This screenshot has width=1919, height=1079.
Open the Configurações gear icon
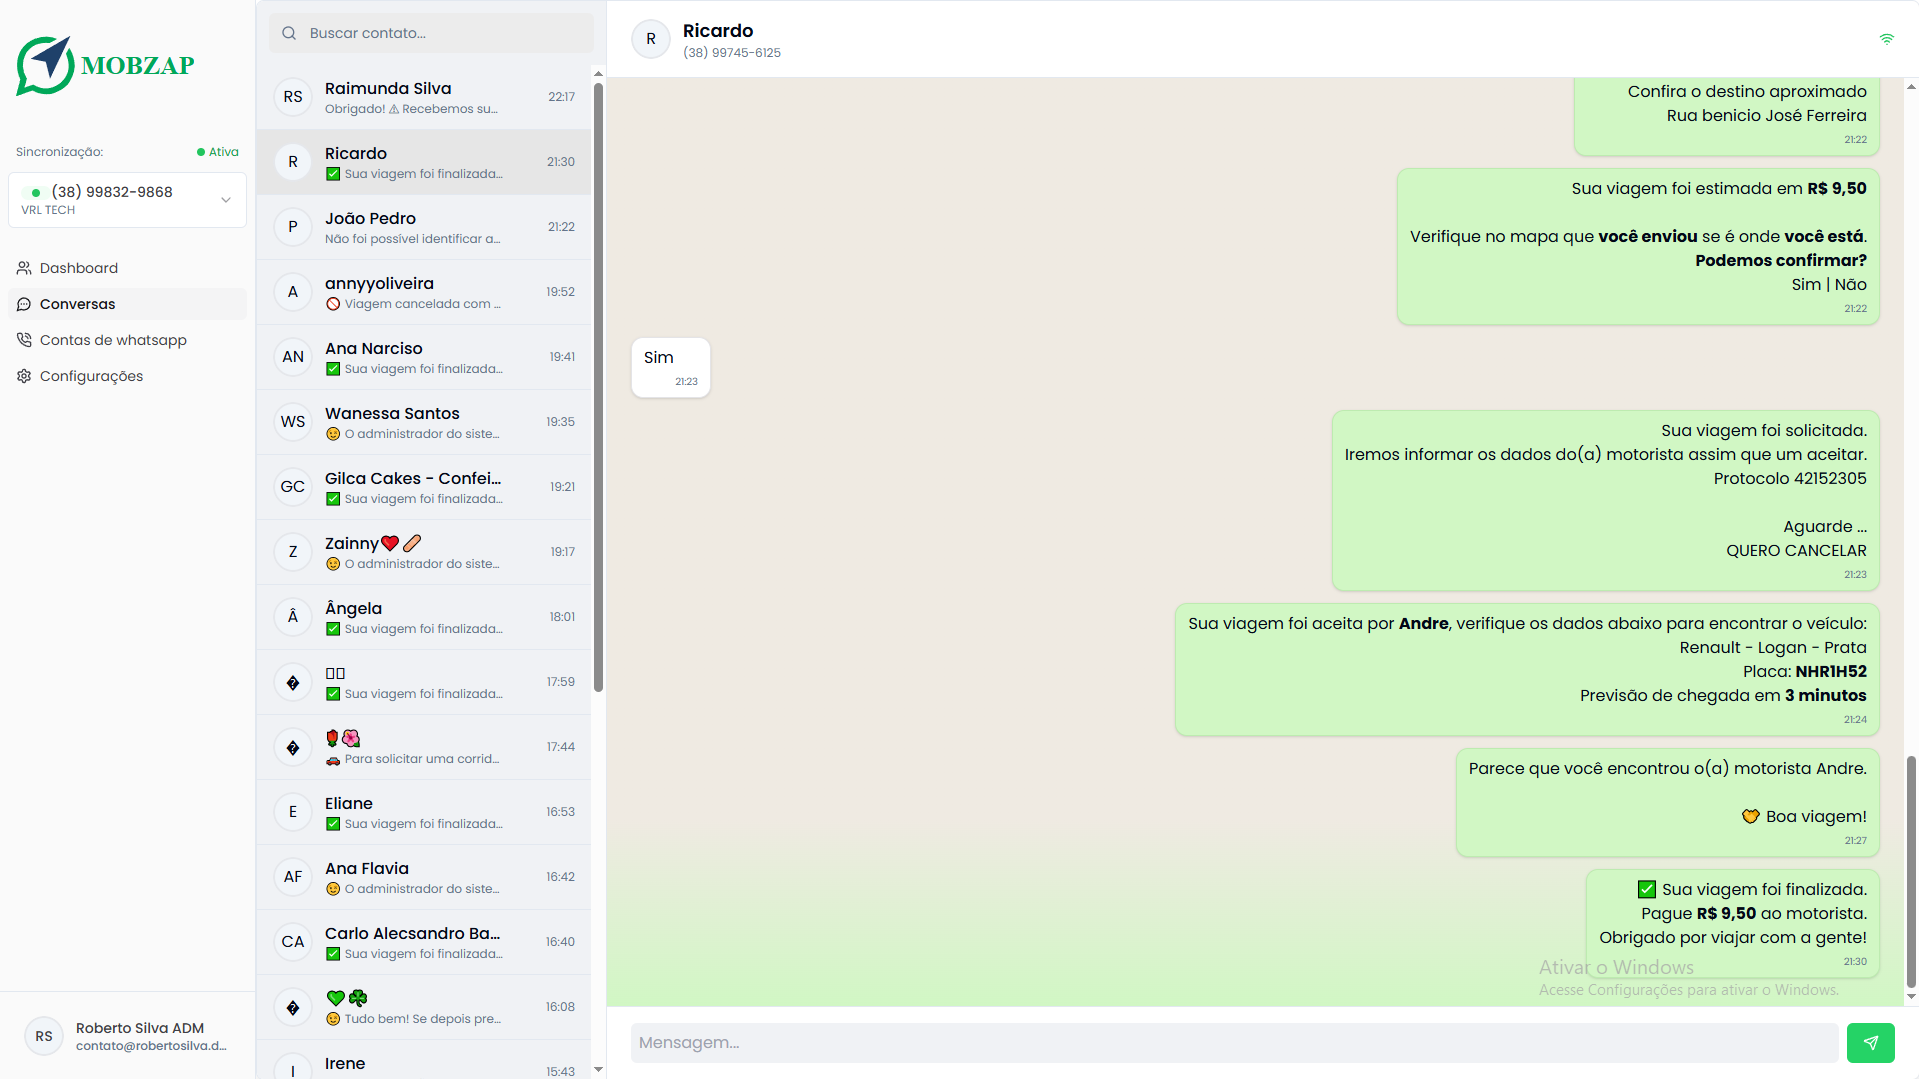23,376
